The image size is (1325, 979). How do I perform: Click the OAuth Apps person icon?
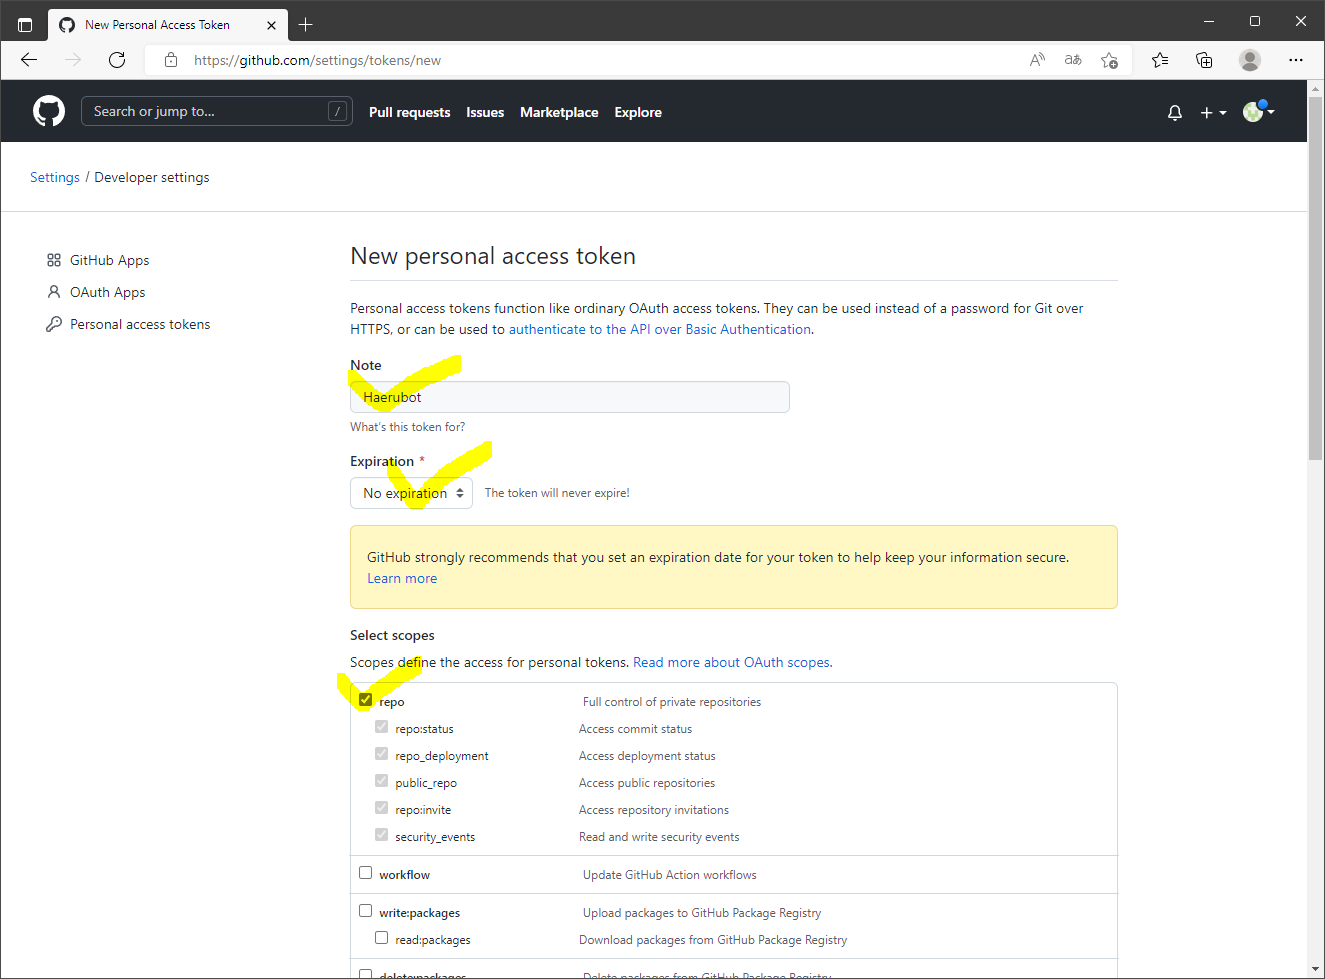coord(54,292)
